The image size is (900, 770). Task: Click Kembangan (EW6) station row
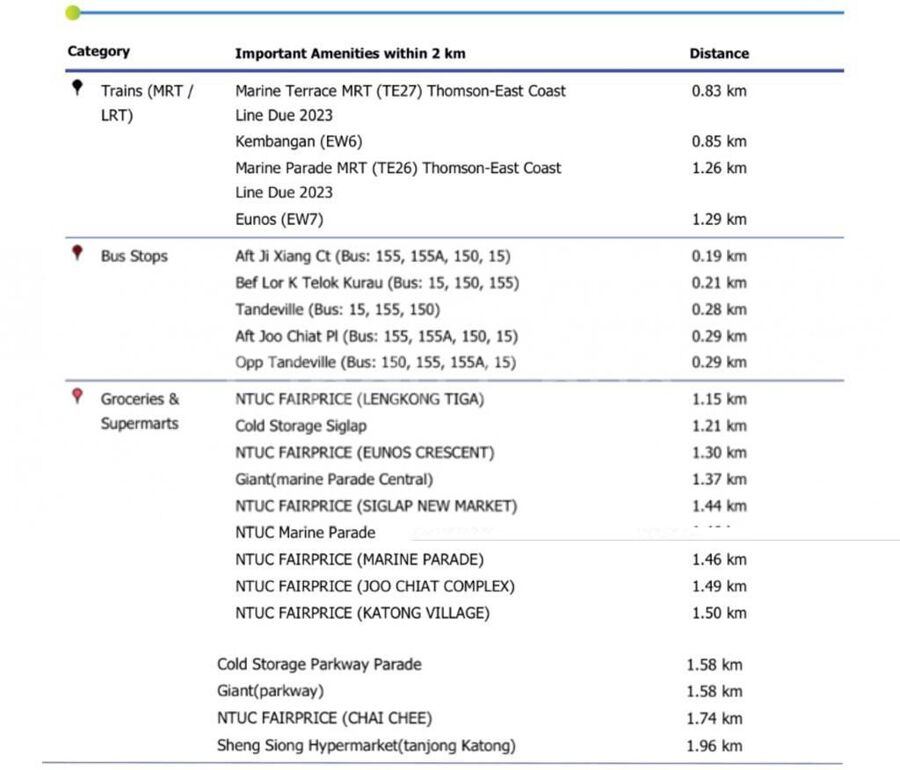pyautogui.click(x=298, y=142)
